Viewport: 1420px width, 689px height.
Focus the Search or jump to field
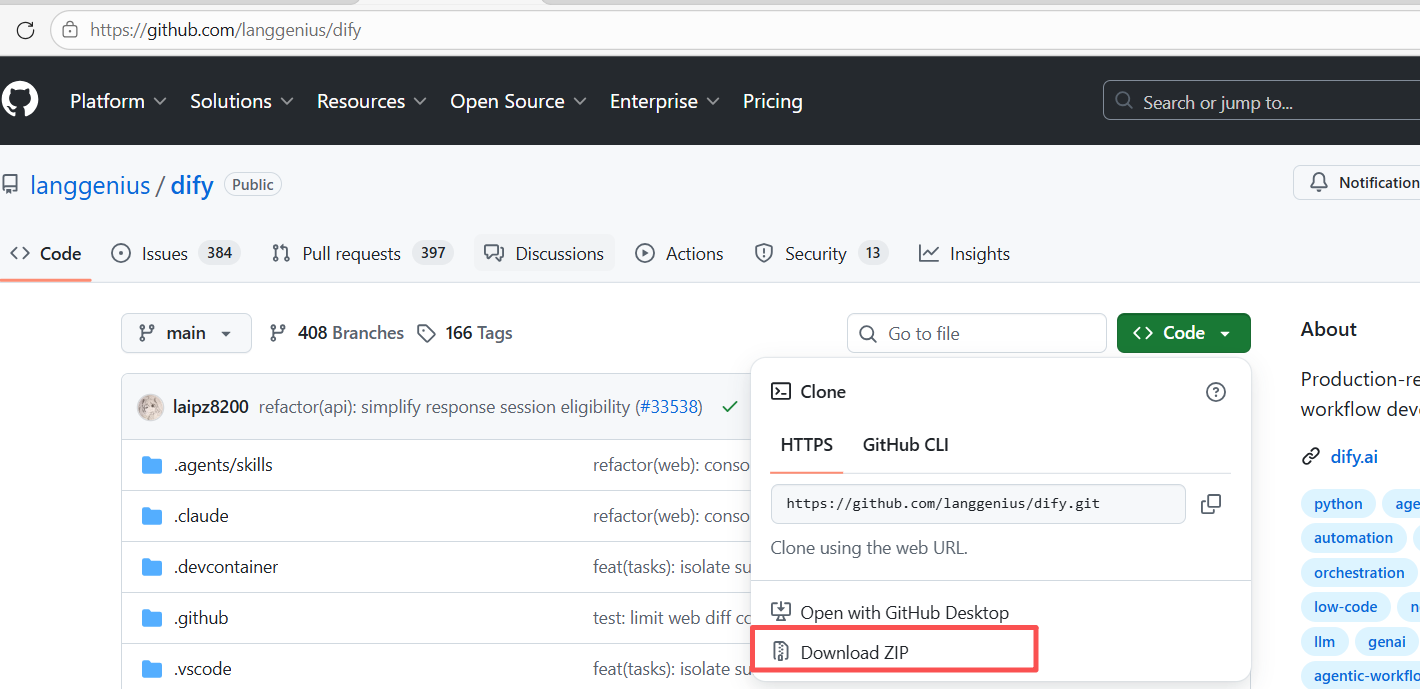point(1262,101)
